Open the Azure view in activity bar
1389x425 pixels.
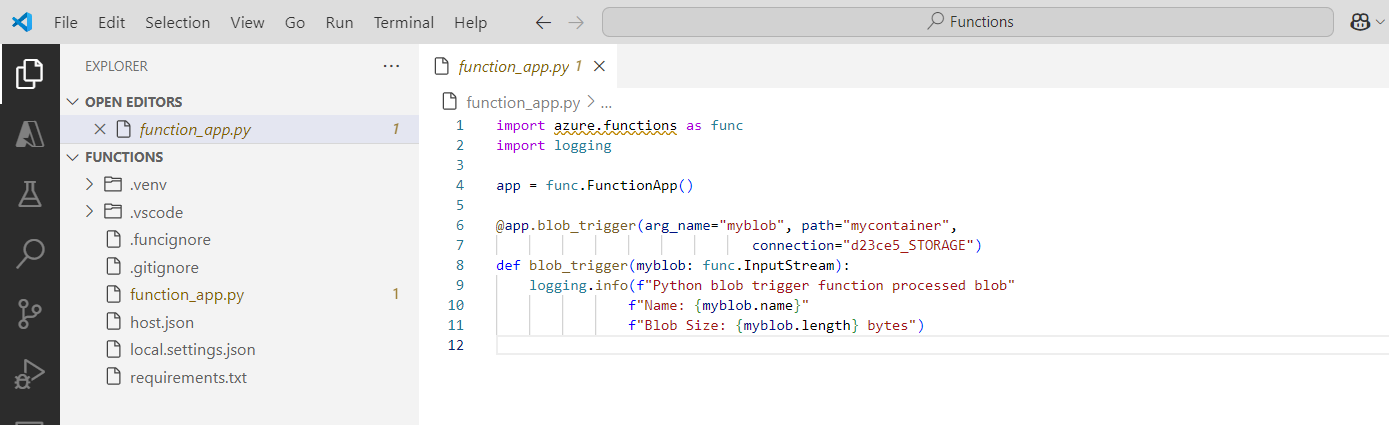click(30, 133)
